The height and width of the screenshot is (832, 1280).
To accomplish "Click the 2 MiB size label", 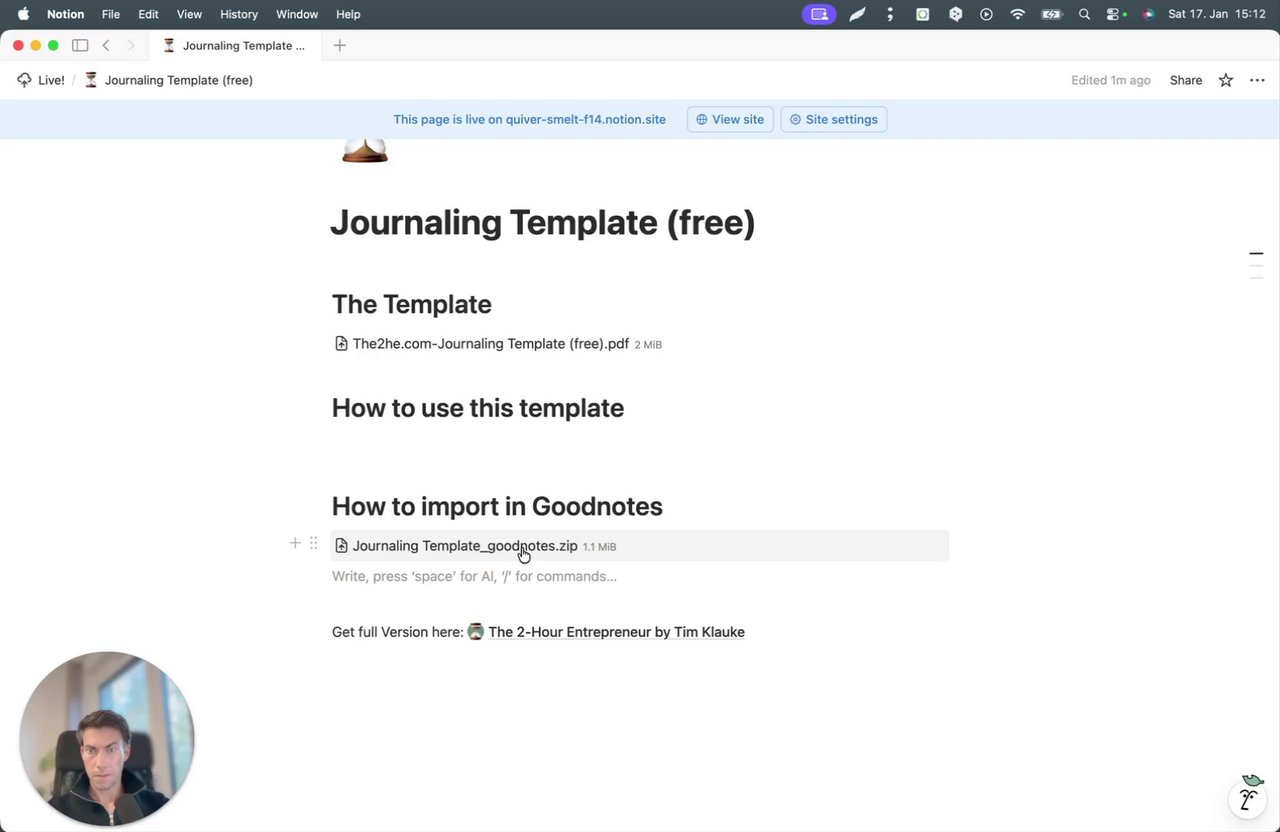I will pyautogui.click(x=648, y=345).
